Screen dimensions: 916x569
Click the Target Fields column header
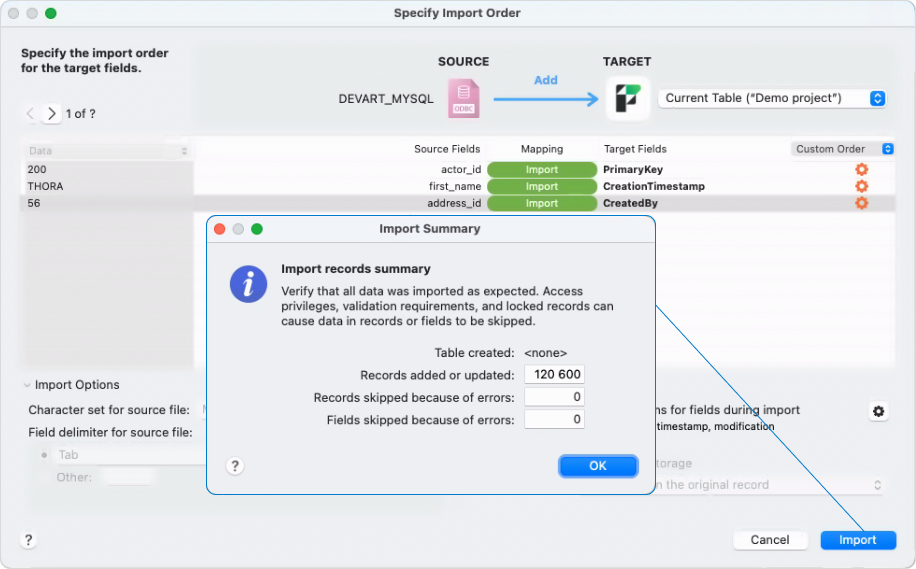tap(635, 149)
